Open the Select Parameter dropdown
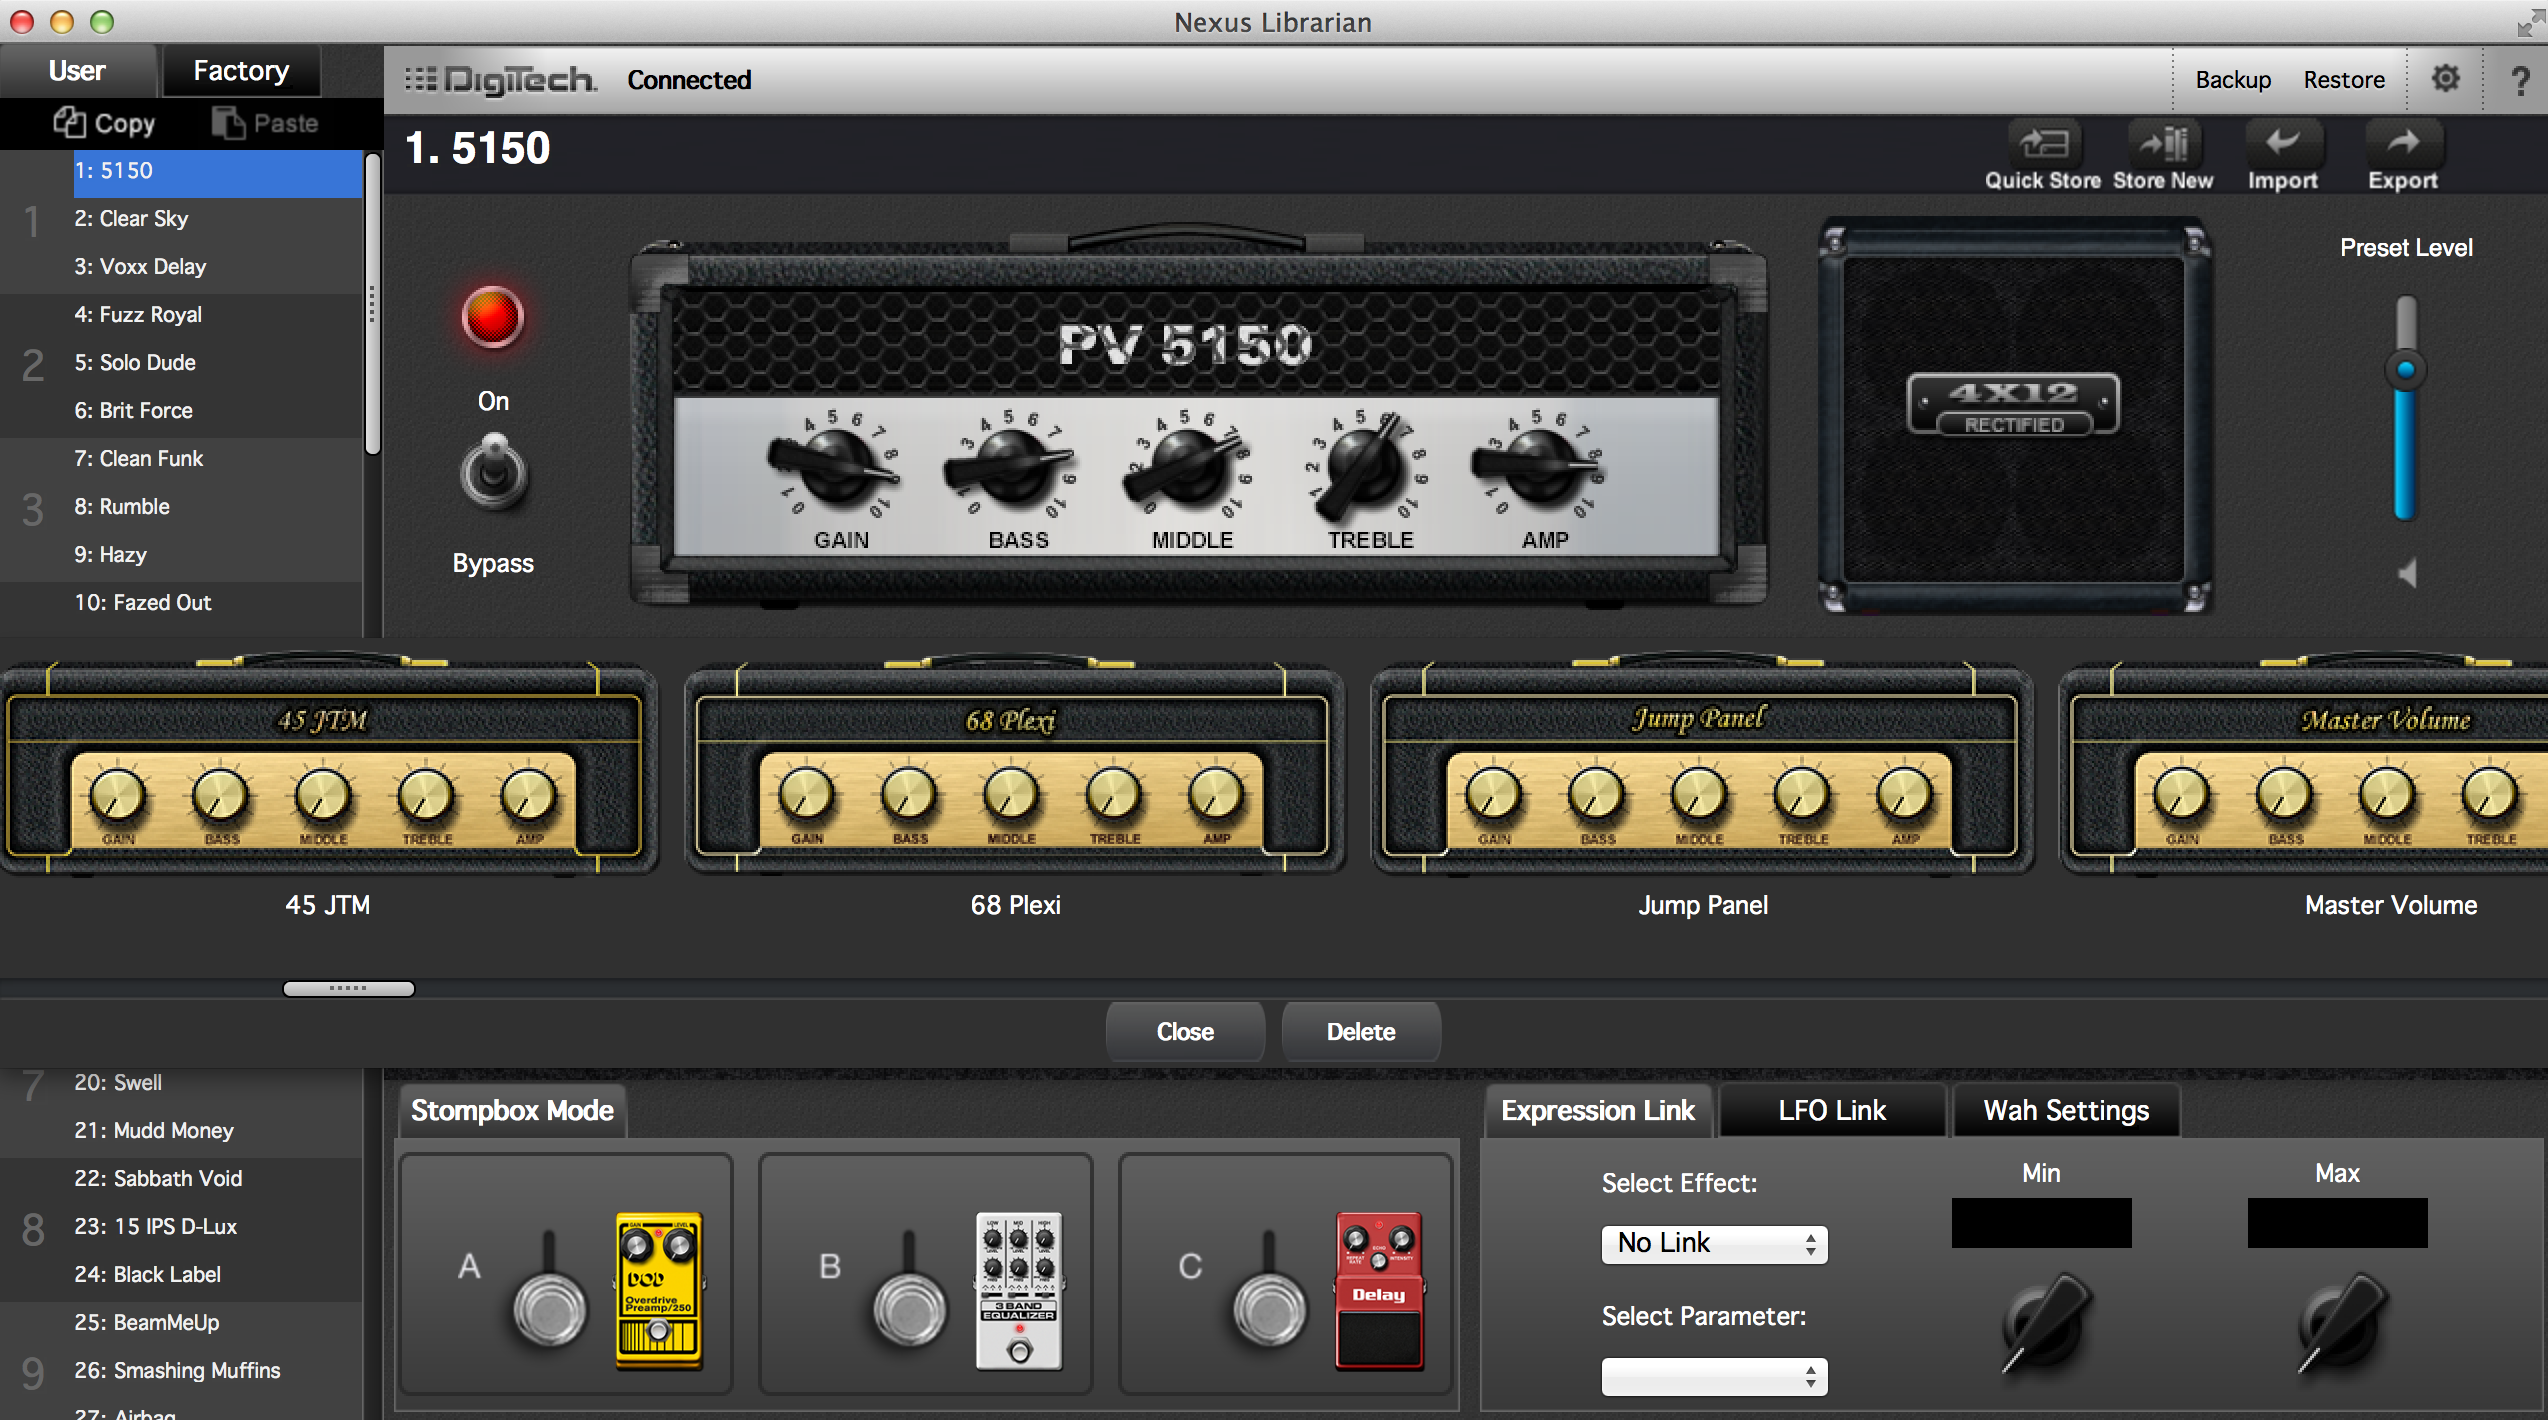 (1714, 1376)
